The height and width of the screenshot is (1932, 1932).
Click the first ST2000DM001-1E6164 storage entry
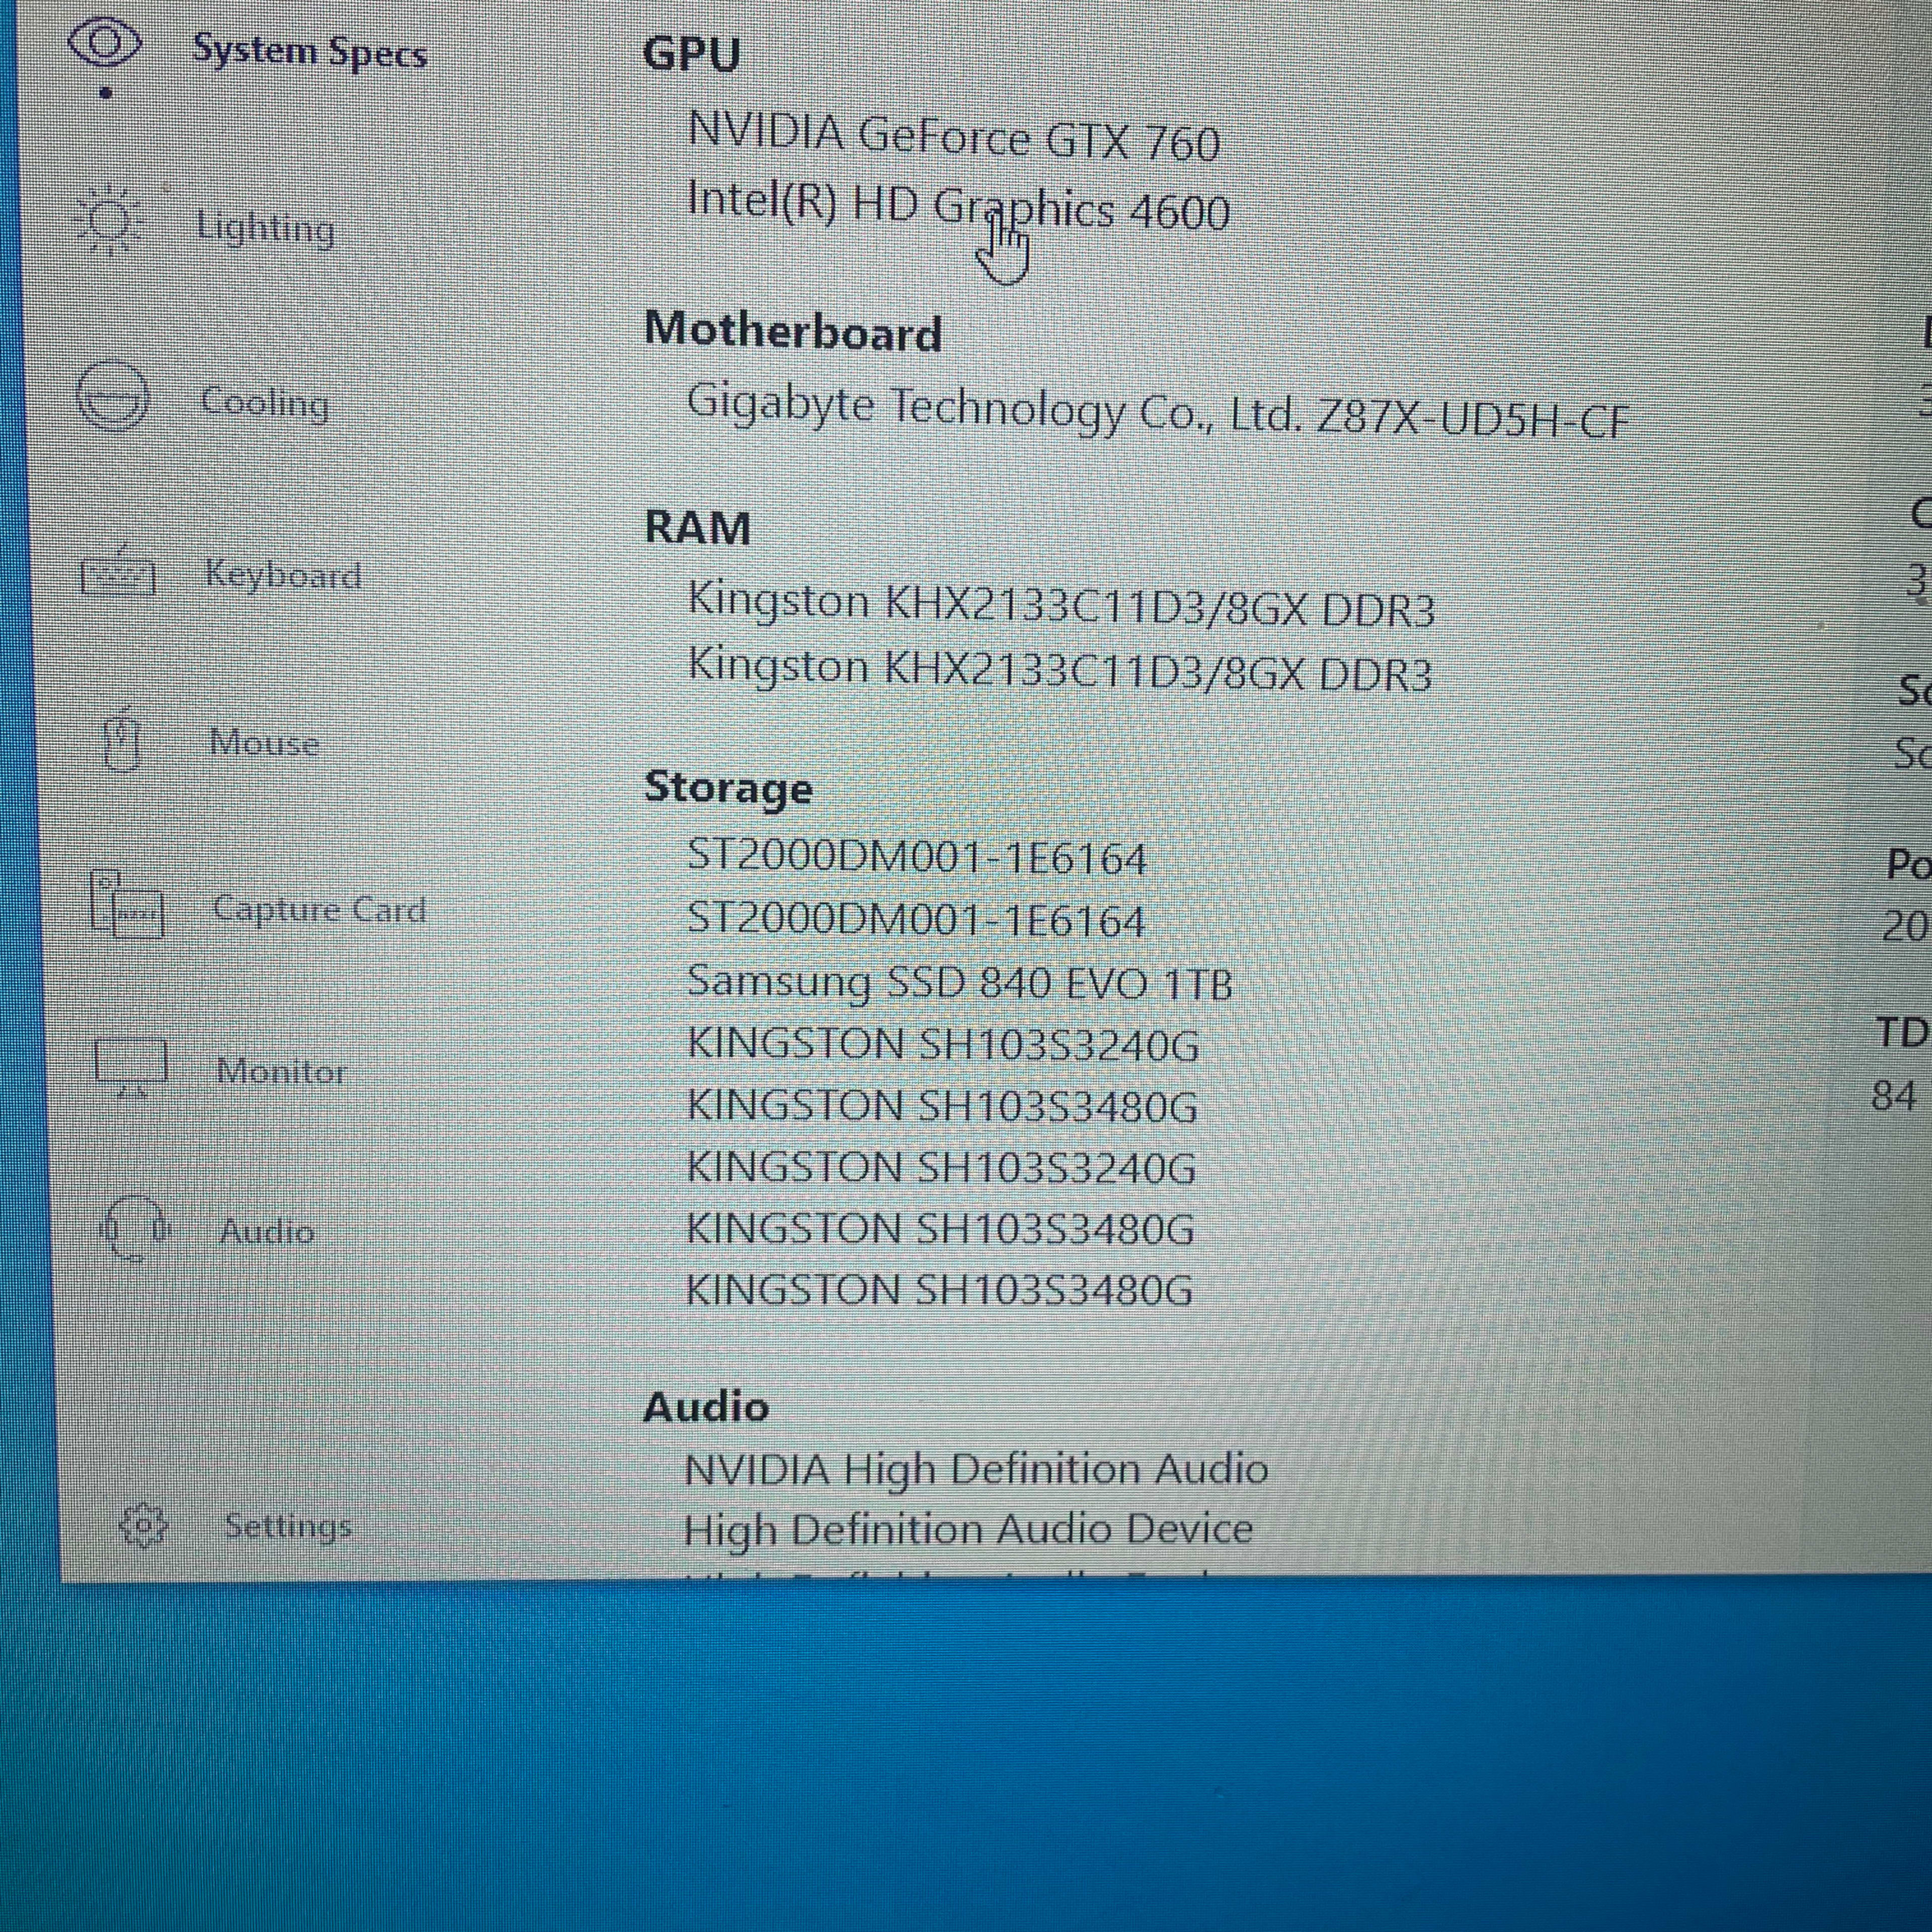click(916, 858)
